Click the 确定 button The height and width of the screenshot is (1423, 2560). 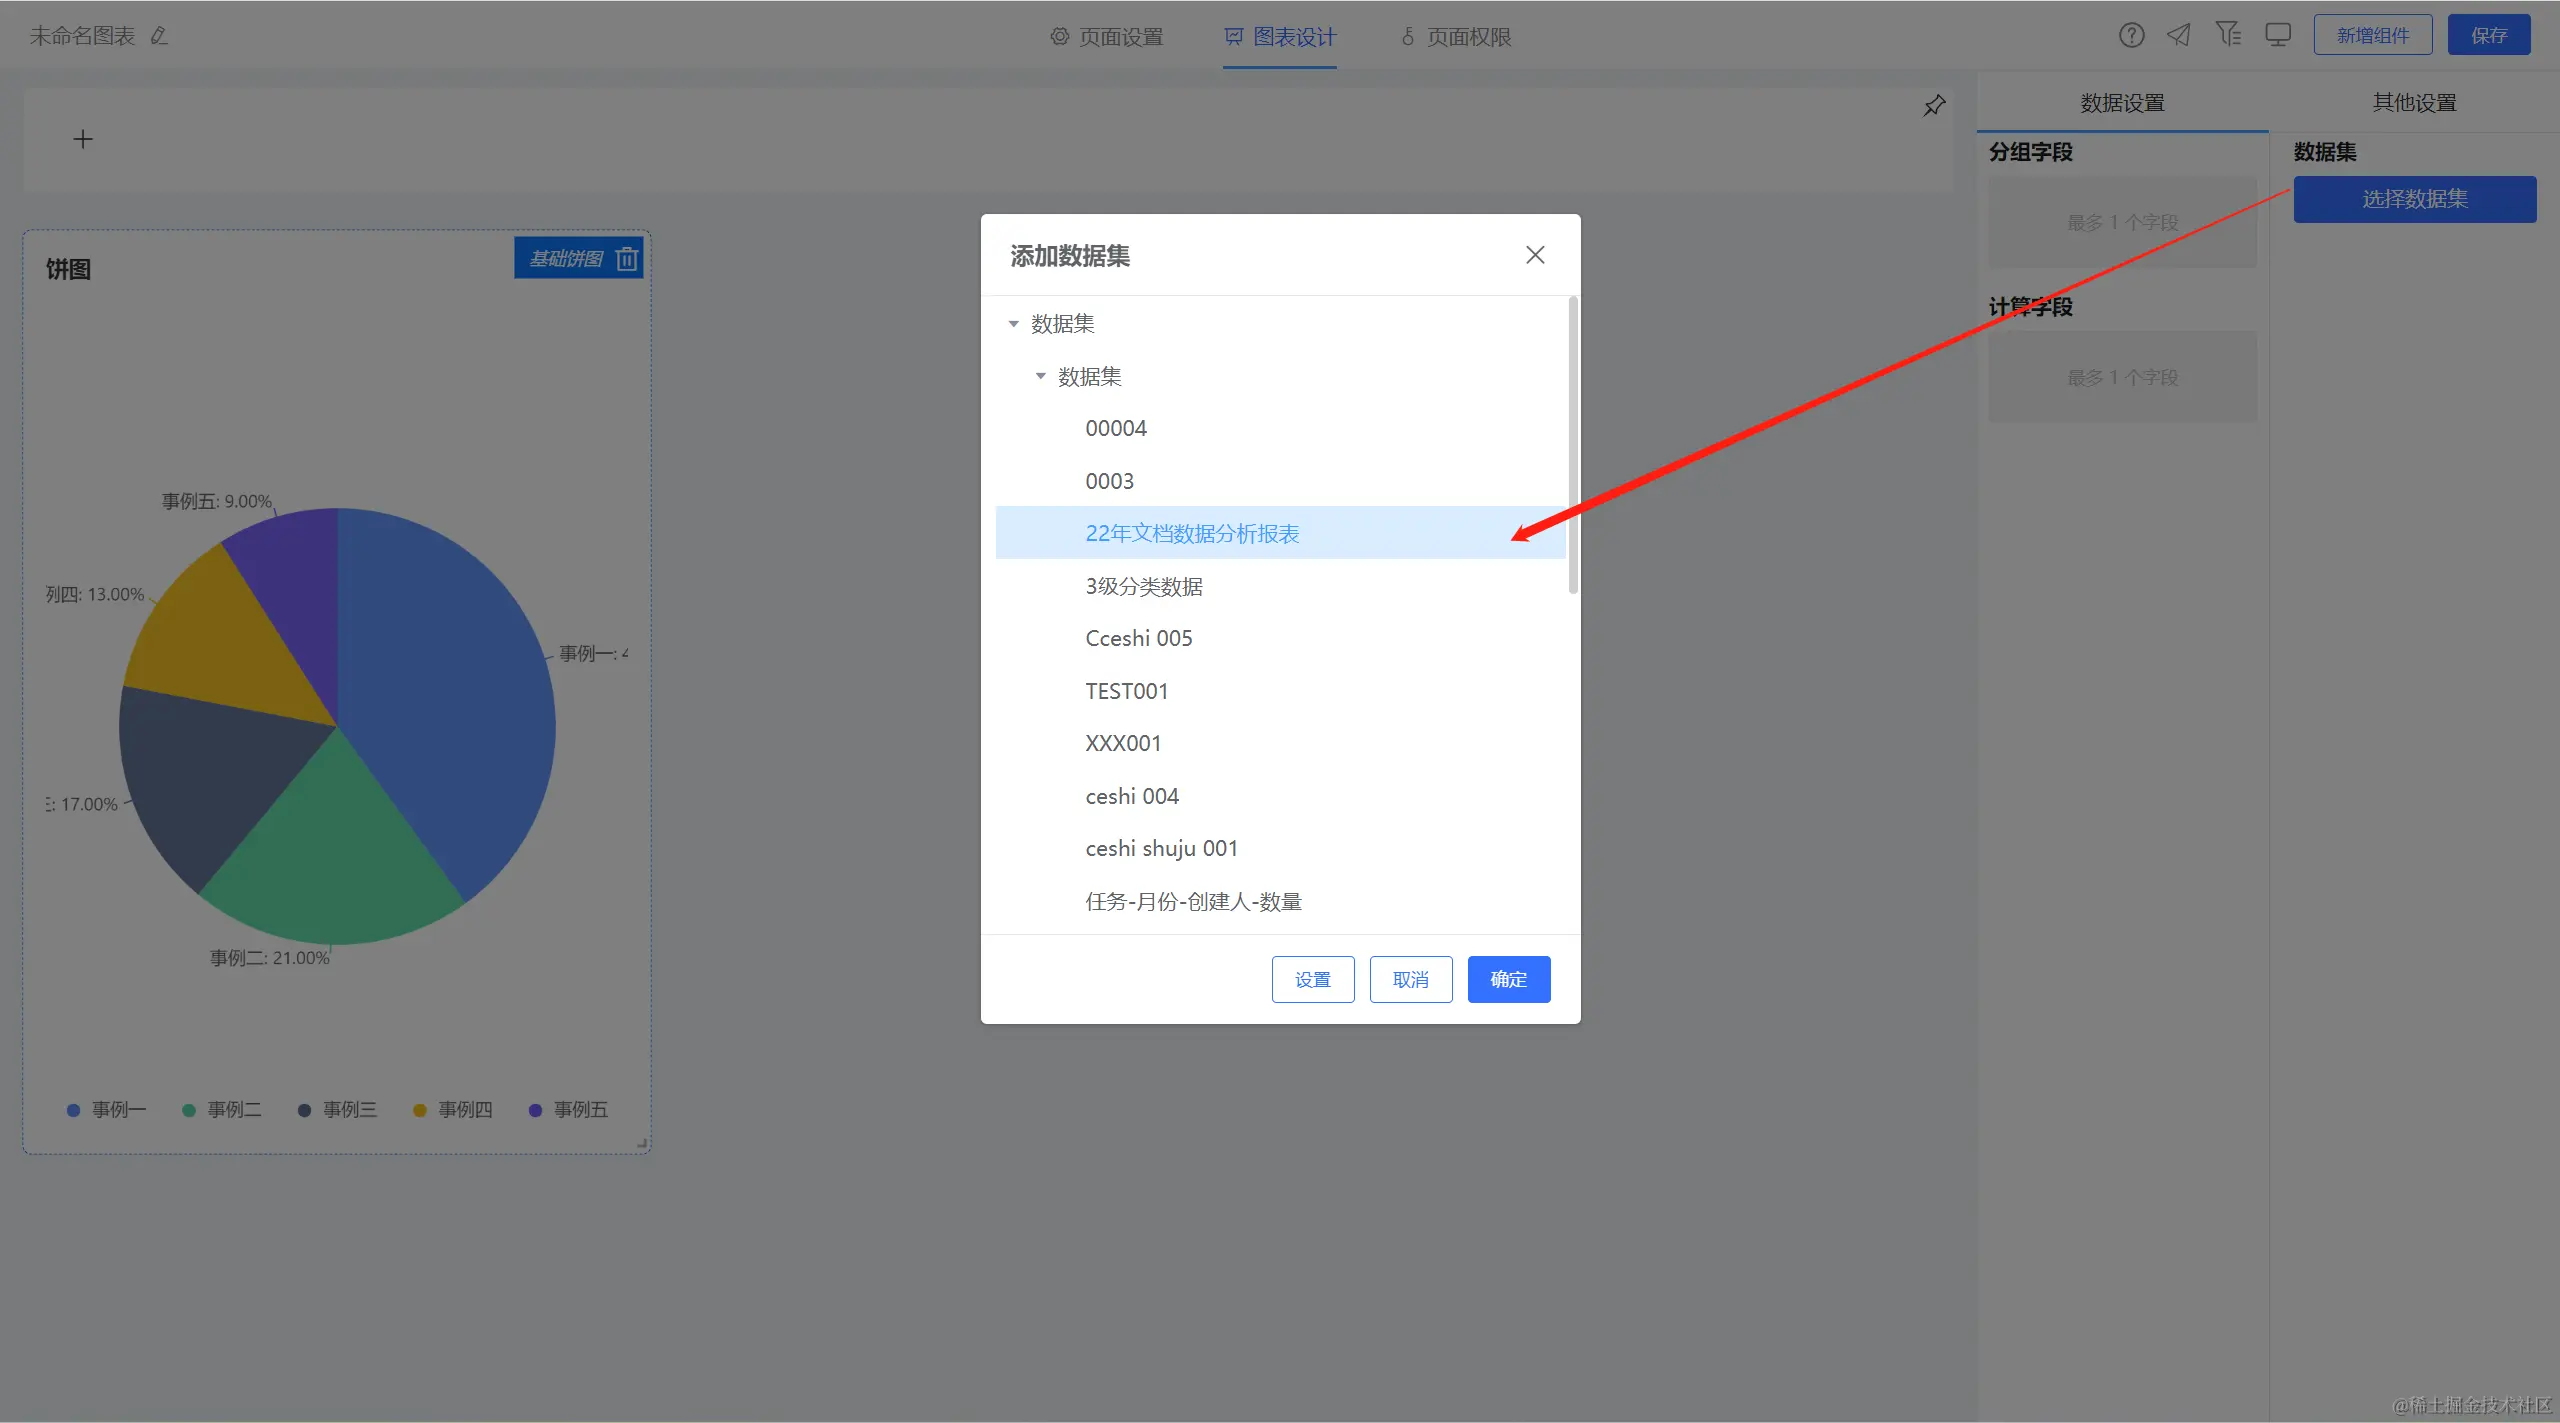[x=1508, y=979]
